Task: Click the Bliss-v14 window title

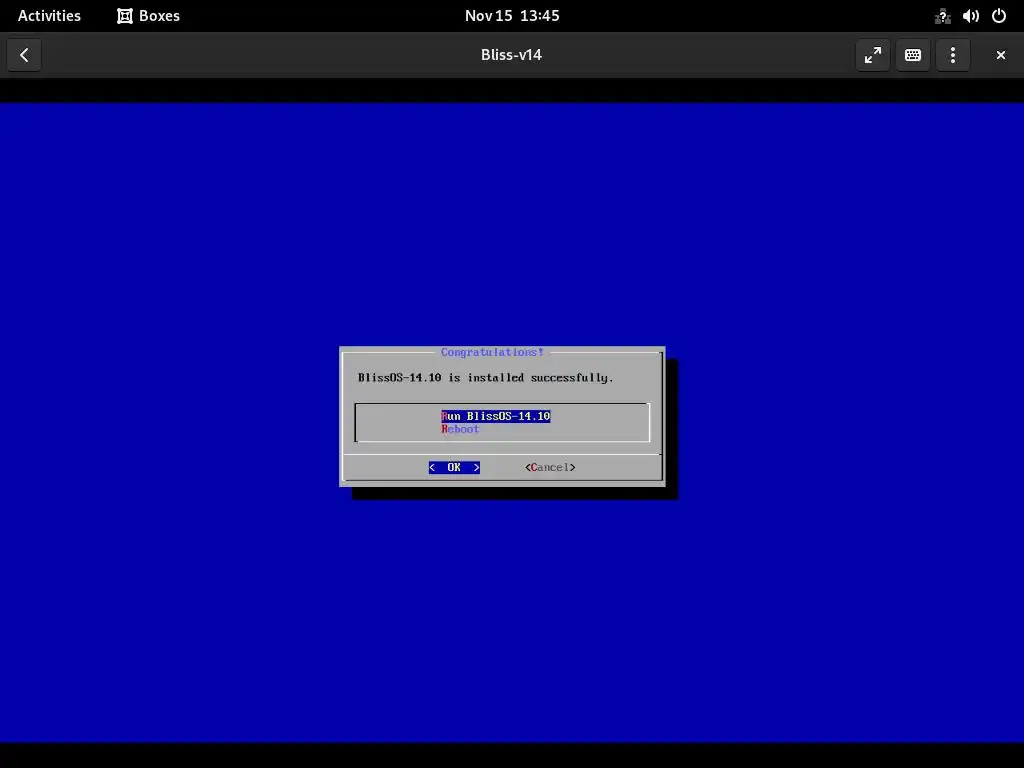Action: click(511, 55)
